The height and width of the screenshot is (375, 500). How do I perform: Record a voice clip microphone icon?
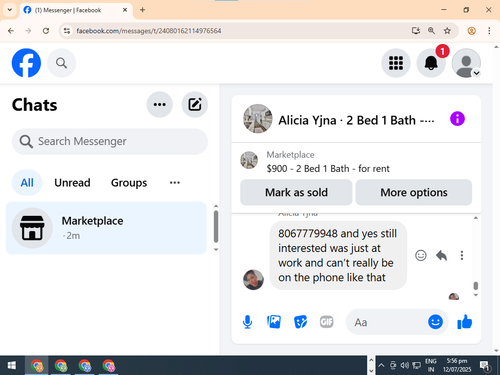247,322
